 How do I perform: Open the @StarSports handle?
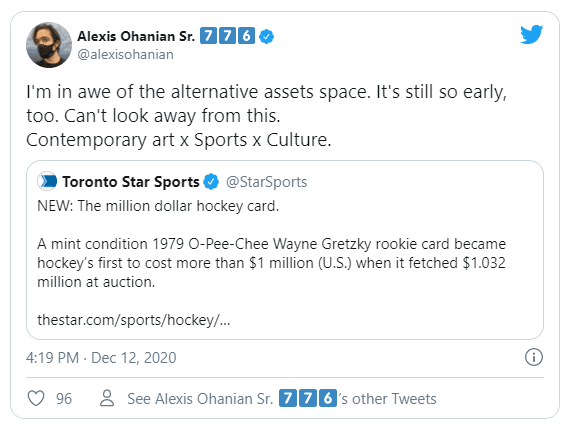(x=266, y=182)
